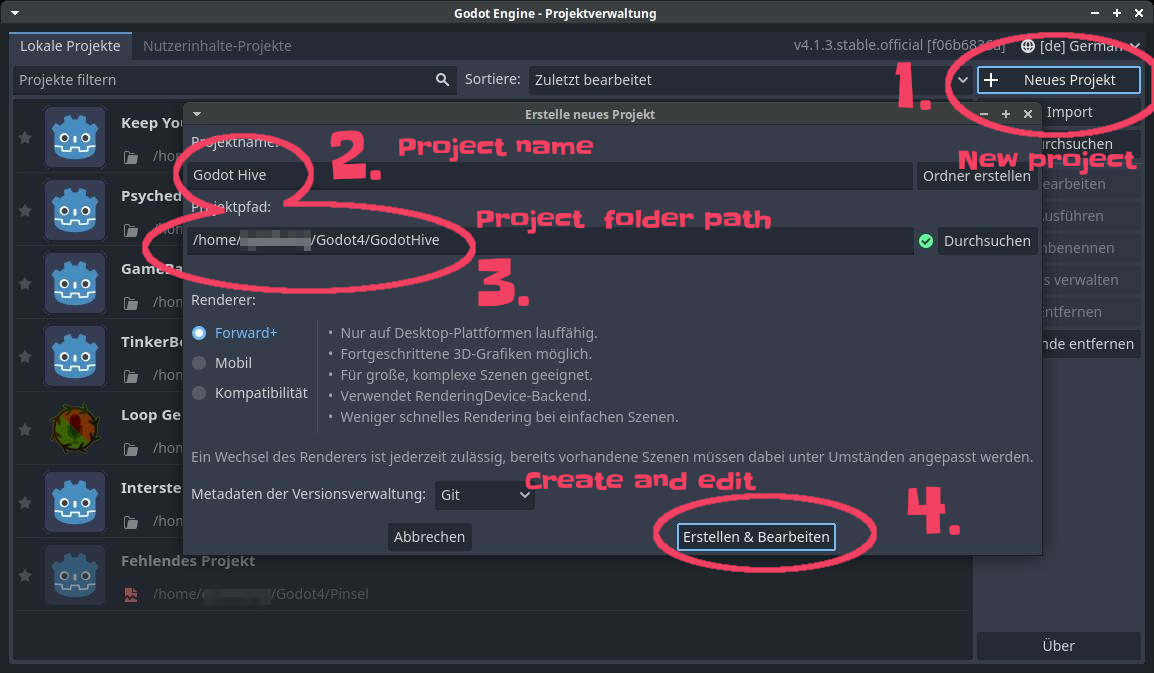
Task: Click the project path field ending in Godot4/GodotHive
Action: coord(549,240)
